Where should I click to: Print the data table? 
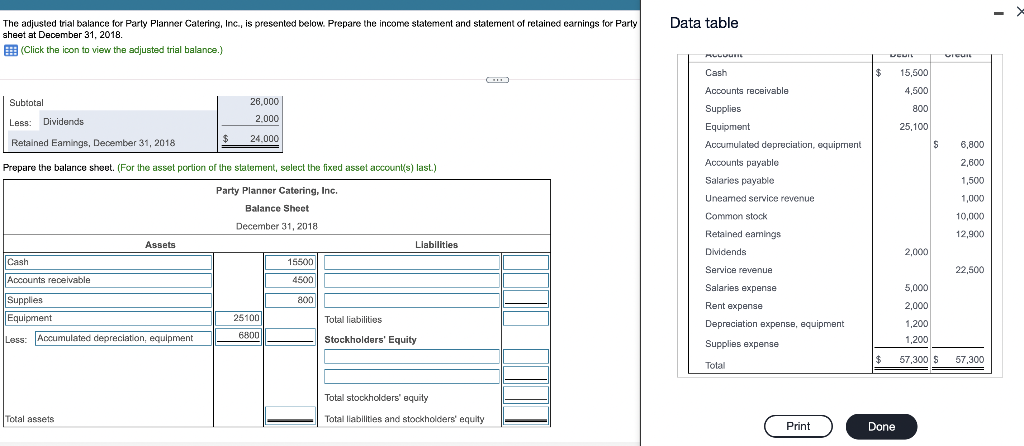798,426
